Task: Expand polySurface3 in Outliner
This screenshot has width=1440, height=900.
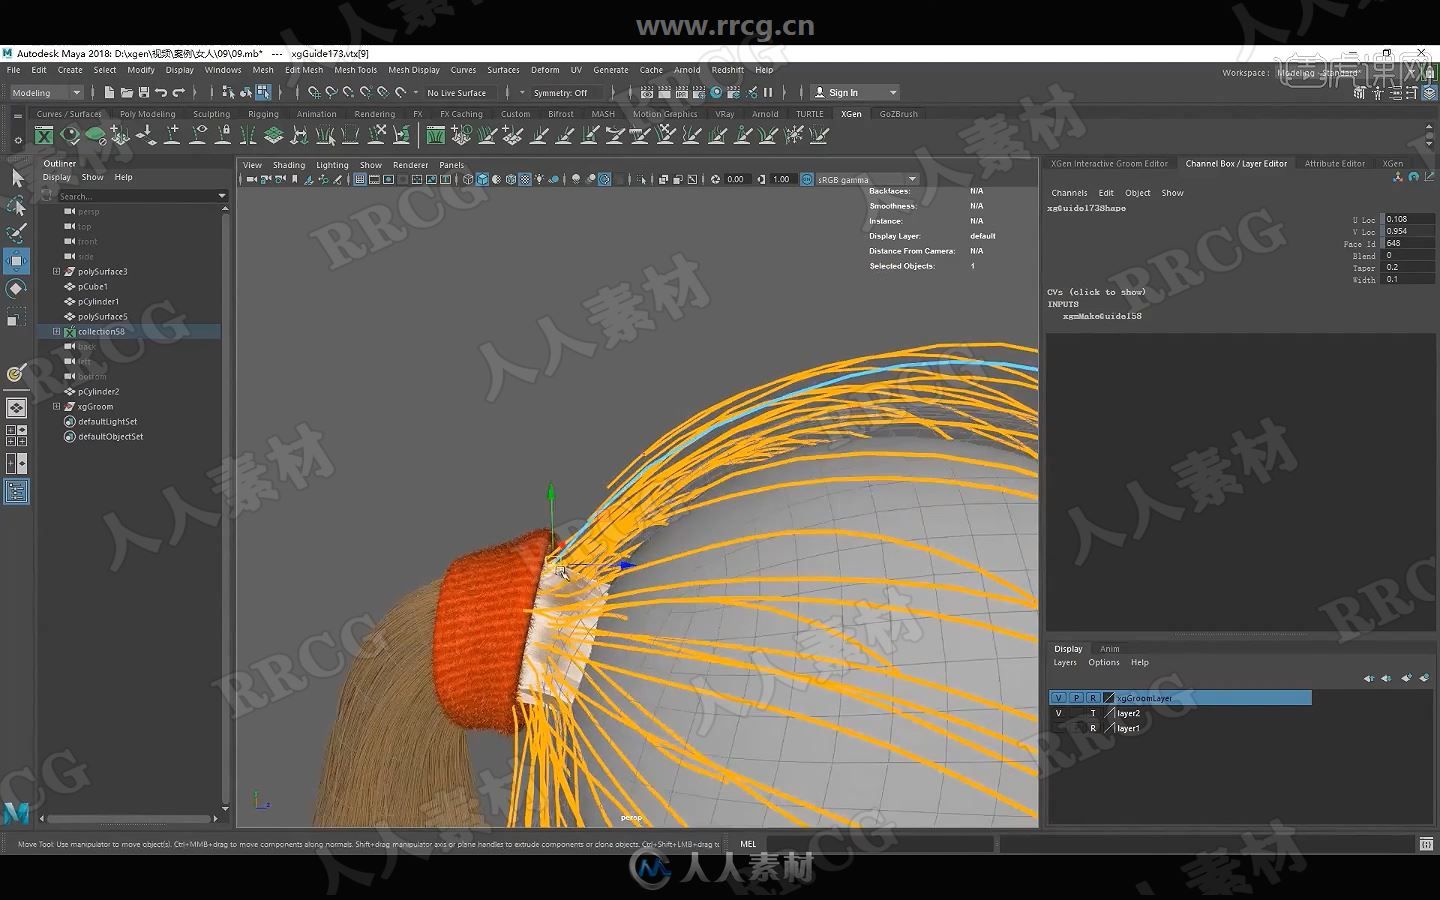Action: pyautogui.click(x=57, y=271)
